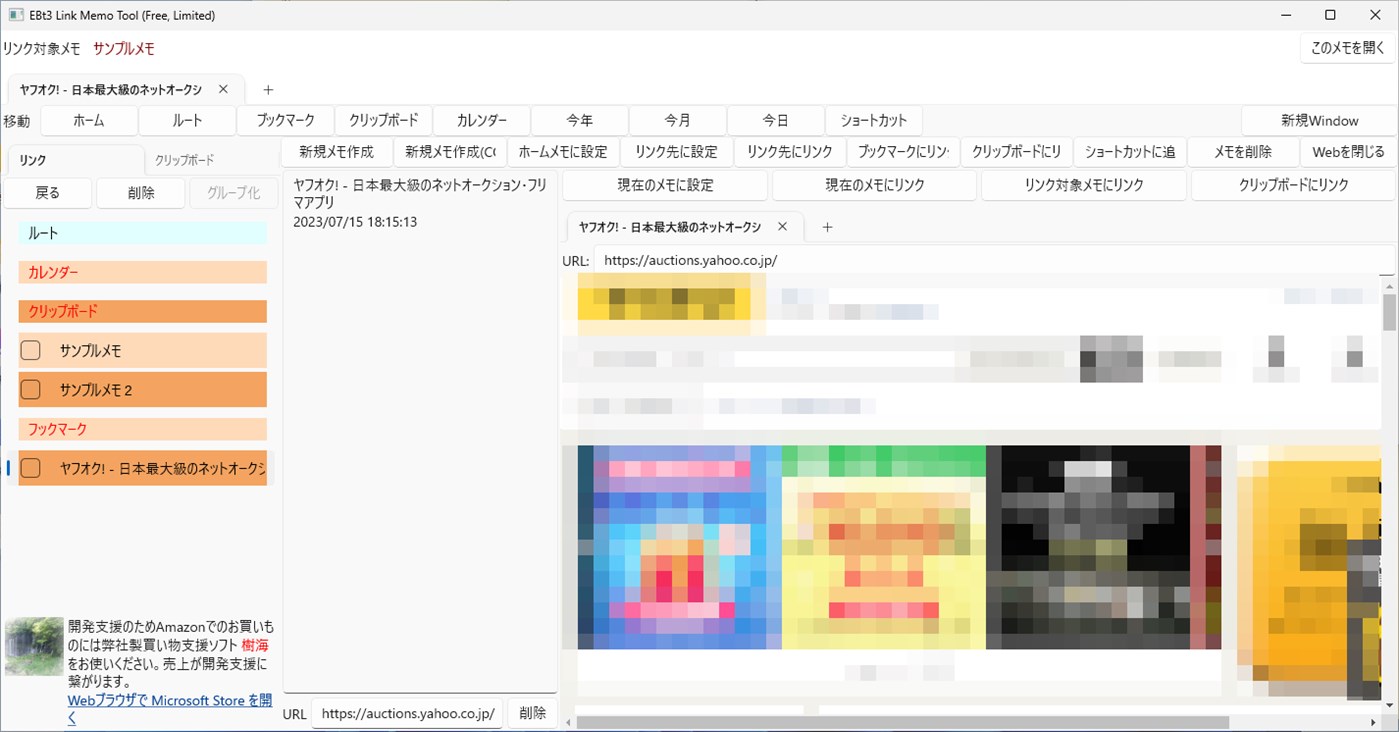Open a new tab with the + button

(x=268, y=90)
